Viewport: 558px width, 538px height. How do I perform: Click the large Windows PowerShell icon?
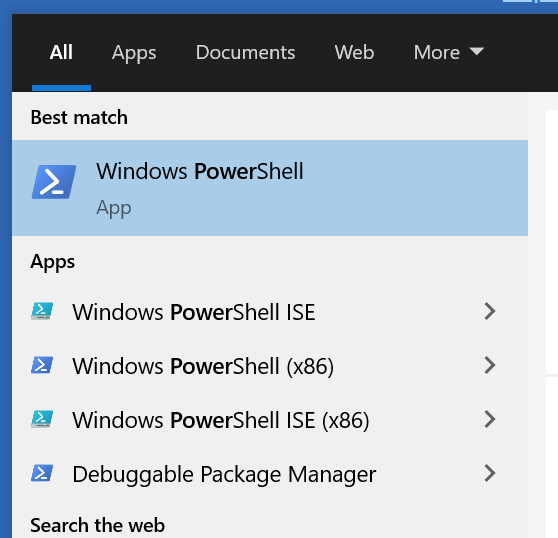[x=54, y=182]
